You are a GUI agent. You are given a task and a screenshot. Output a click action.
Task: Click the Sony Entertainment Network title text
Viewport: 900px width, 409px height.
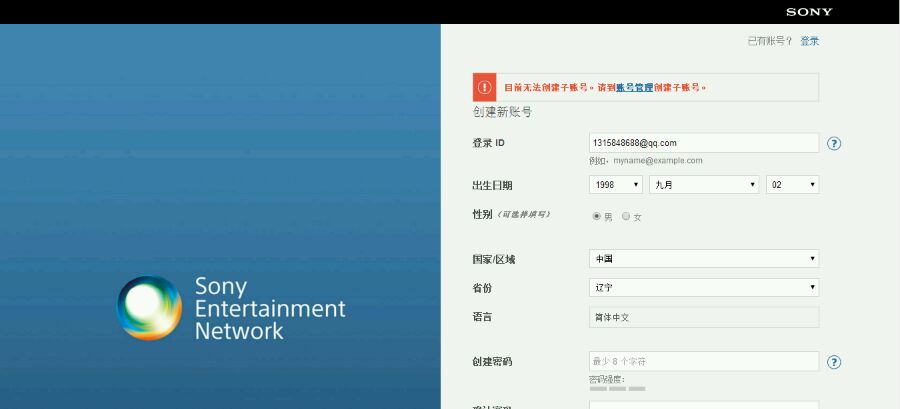[x=270, y=308]
